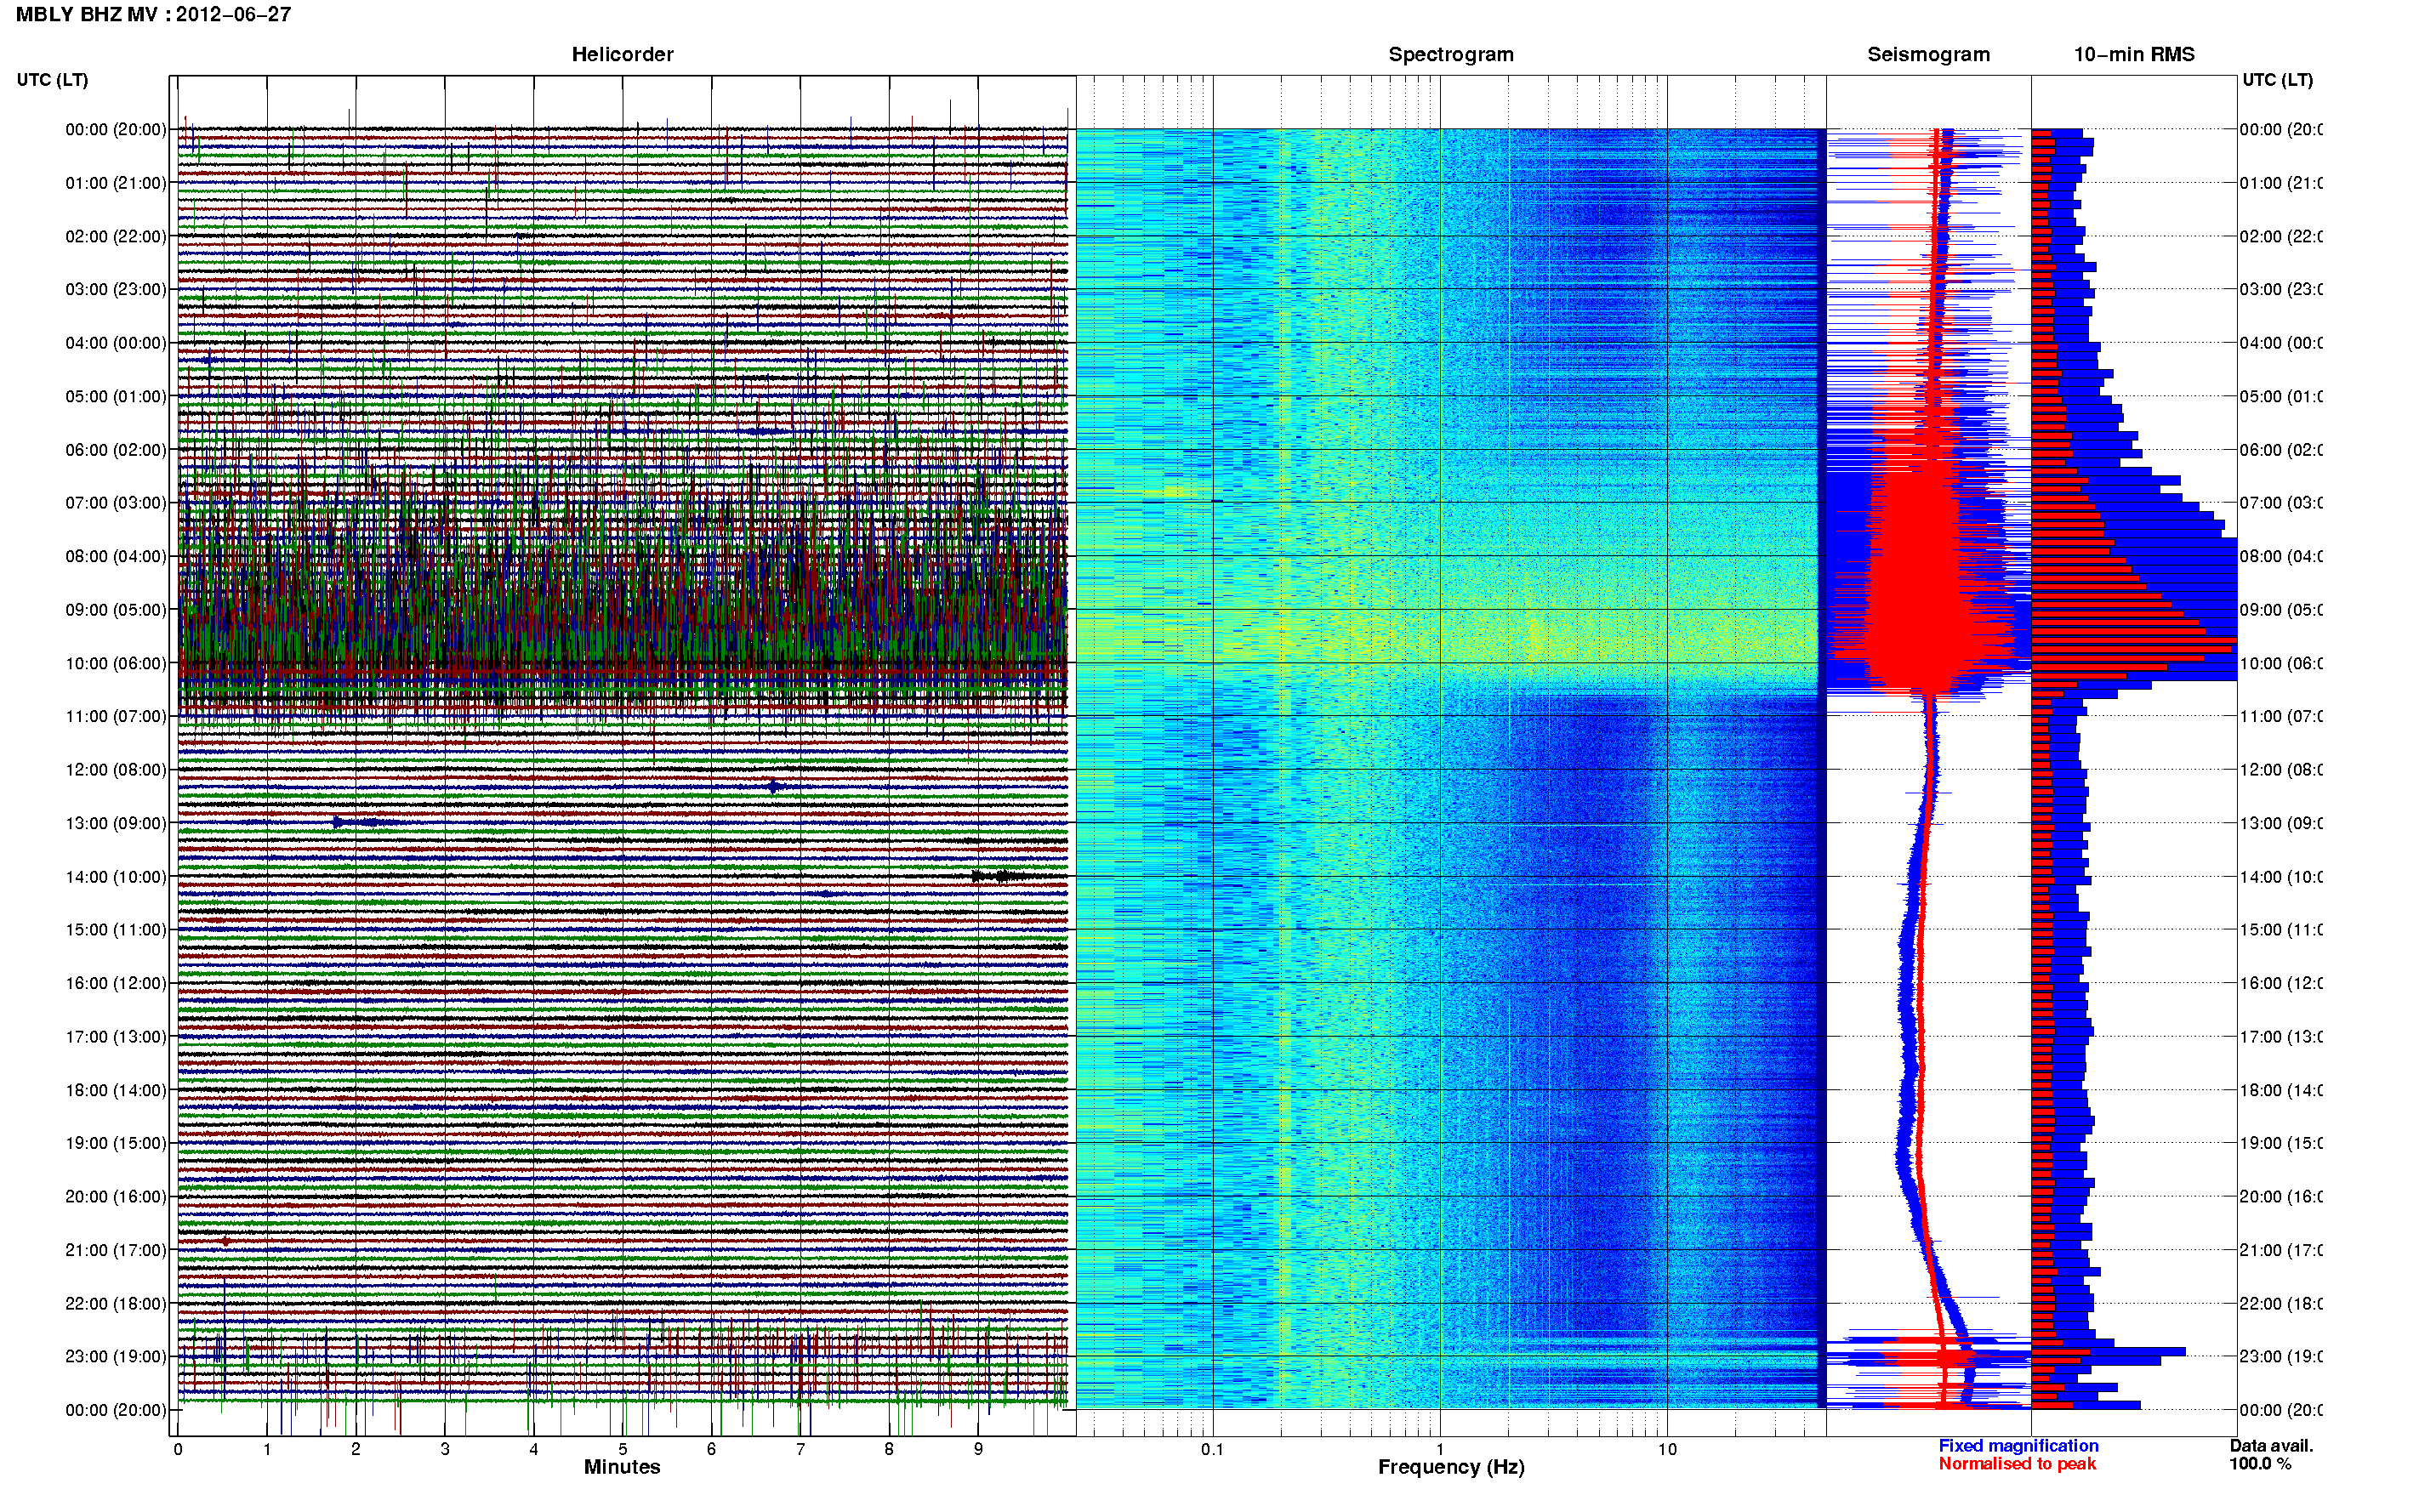The width and height of the screenshot is (2419, 1512).
Task: Select the left 02:00 (22:00) time label
Action: (116, 236)
